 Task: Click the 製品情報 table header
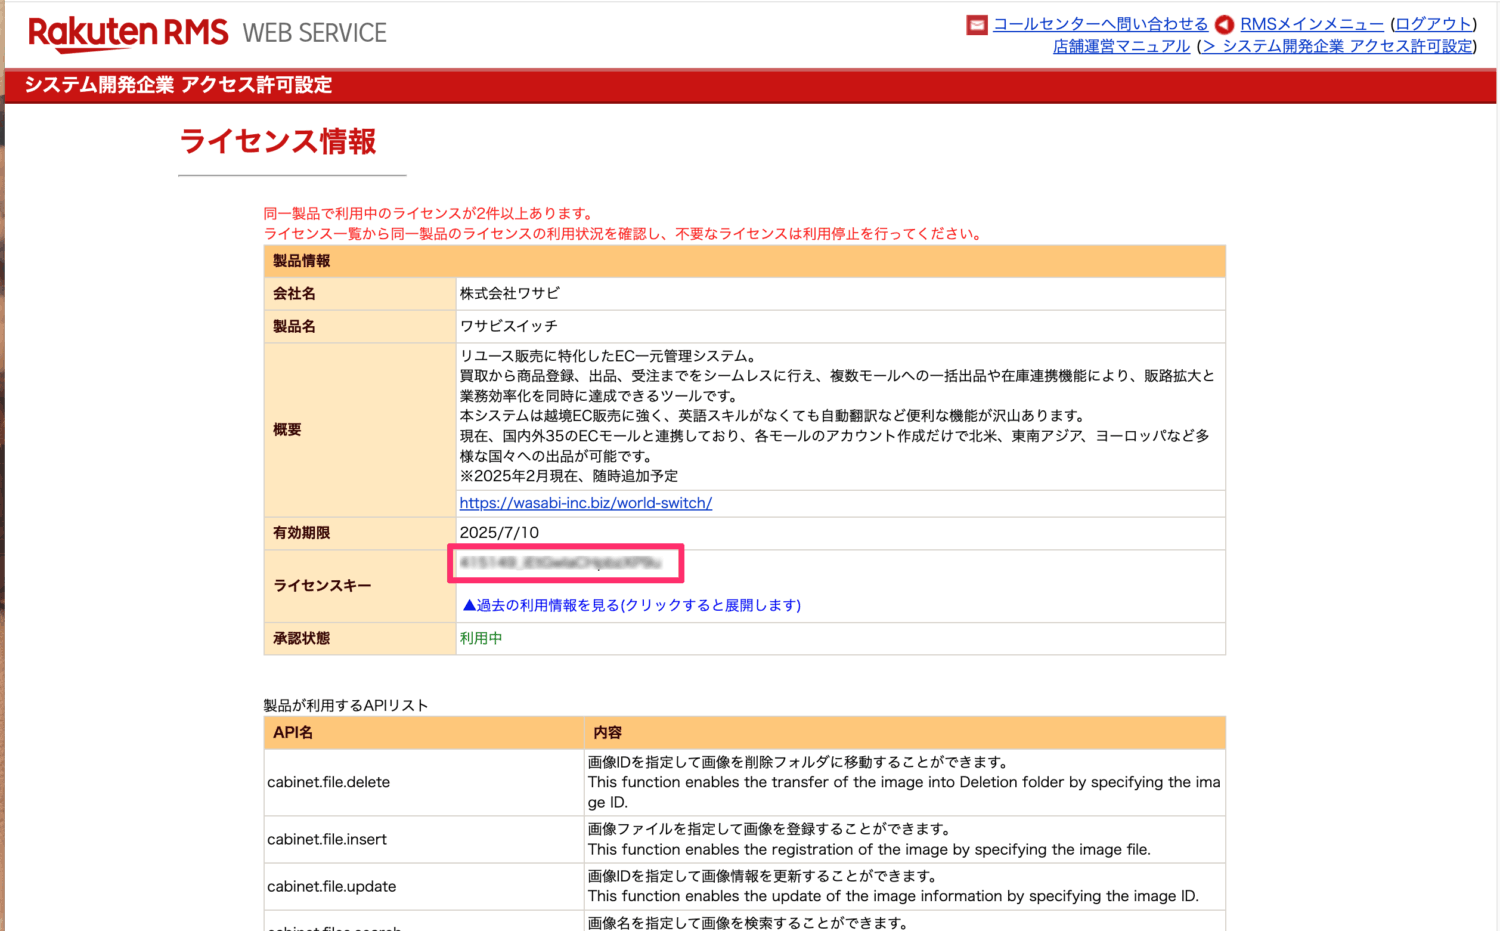coord(744,261)
